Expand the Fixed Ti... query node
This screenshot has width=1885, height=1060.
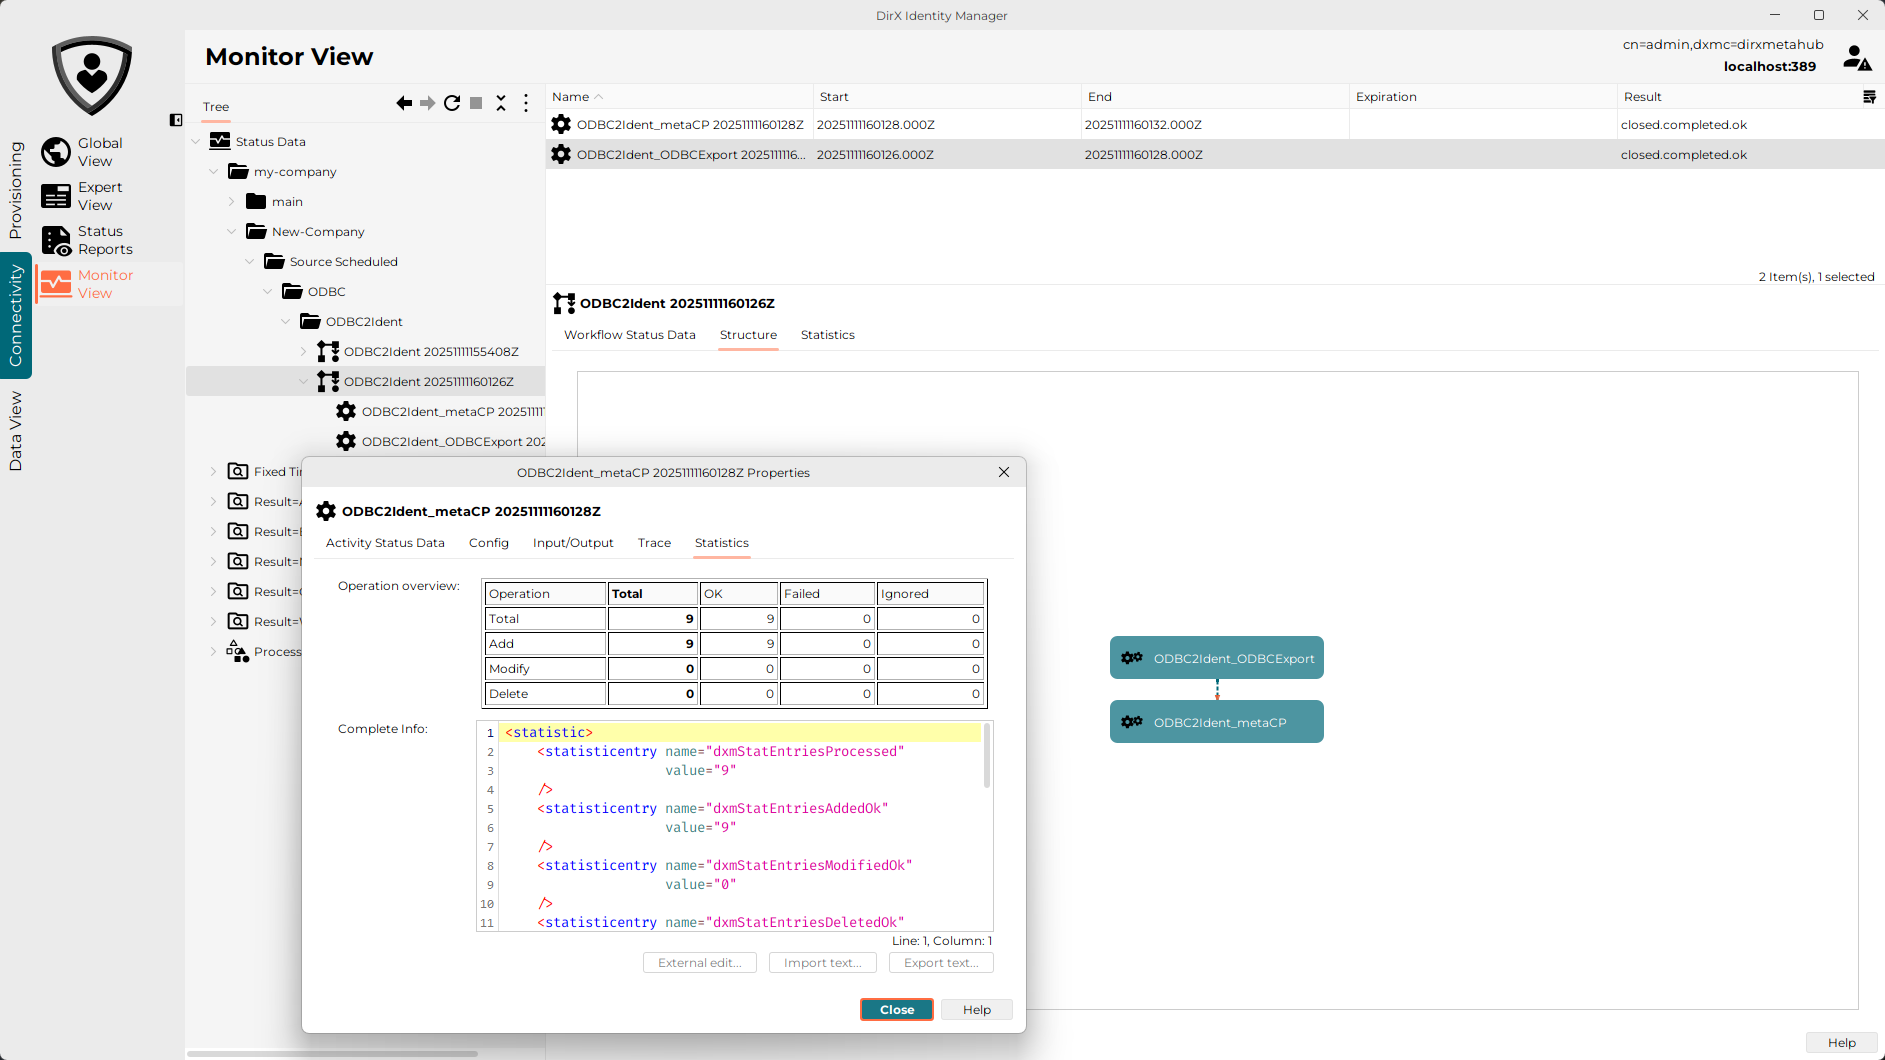(214, 471)
